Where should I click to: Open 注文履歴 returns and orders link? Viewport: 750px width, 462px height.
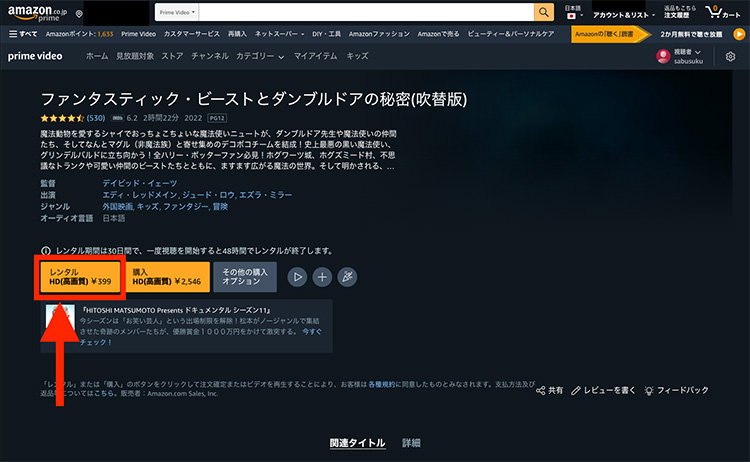tap(679, 12)
